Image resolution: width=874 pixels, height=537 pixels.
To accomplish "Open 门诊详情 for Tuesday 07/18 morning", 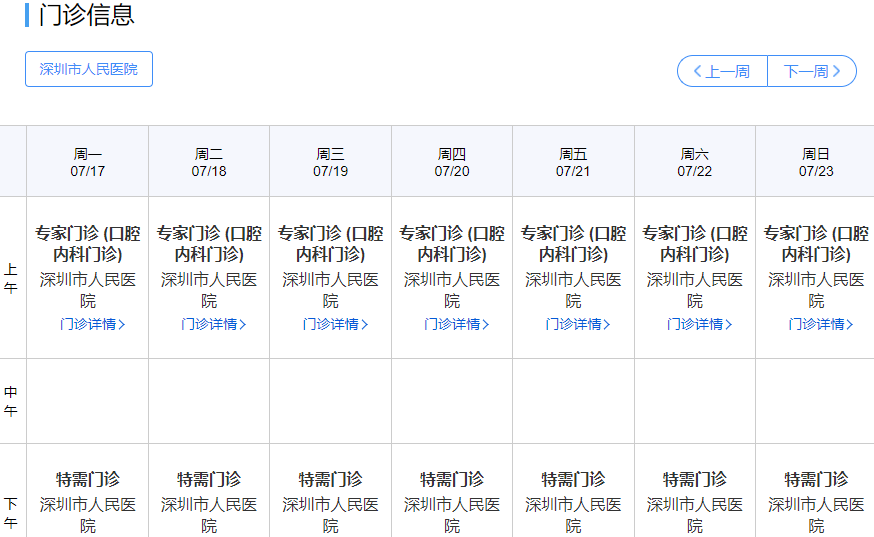I will point(213,324).
